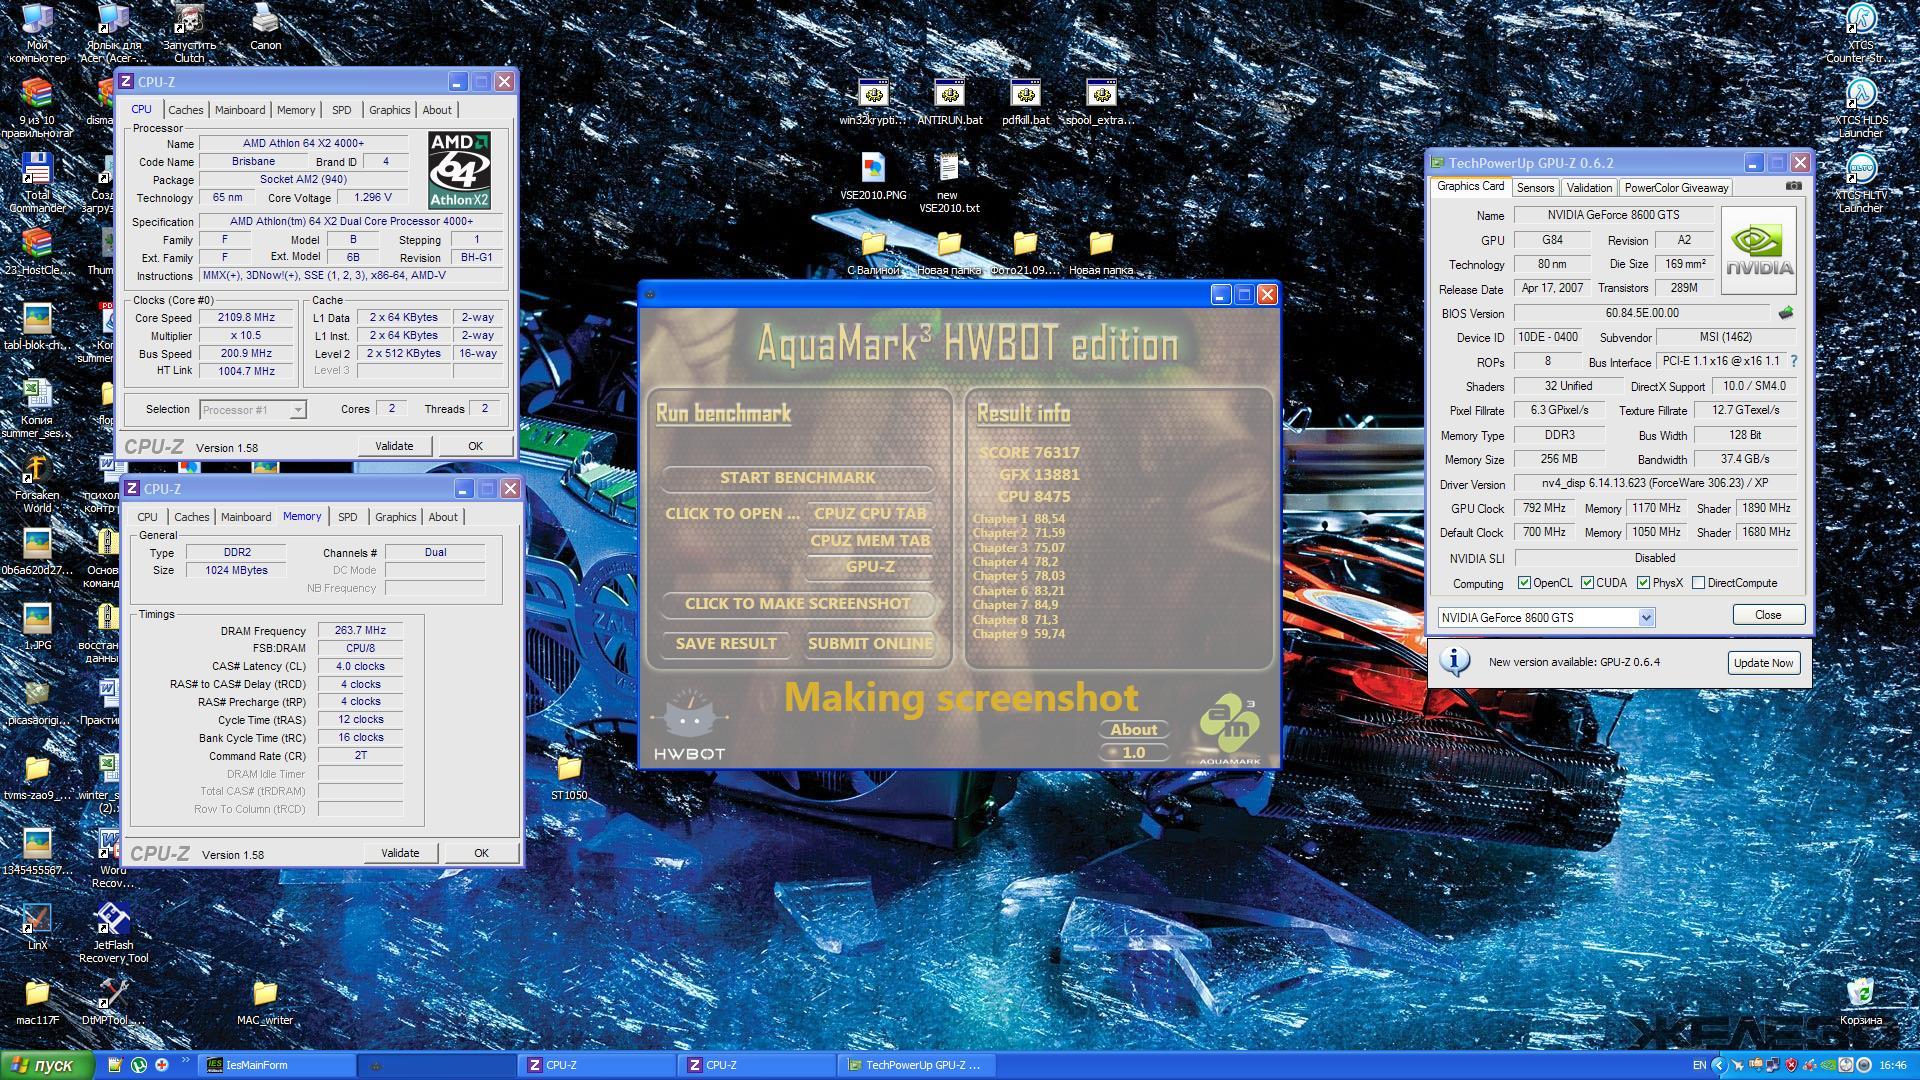This screenshot has height=1080, width=1920.
Task: Switch to TechPowerUp GPU-Z taskbar item
Action: click(918, 1065)
